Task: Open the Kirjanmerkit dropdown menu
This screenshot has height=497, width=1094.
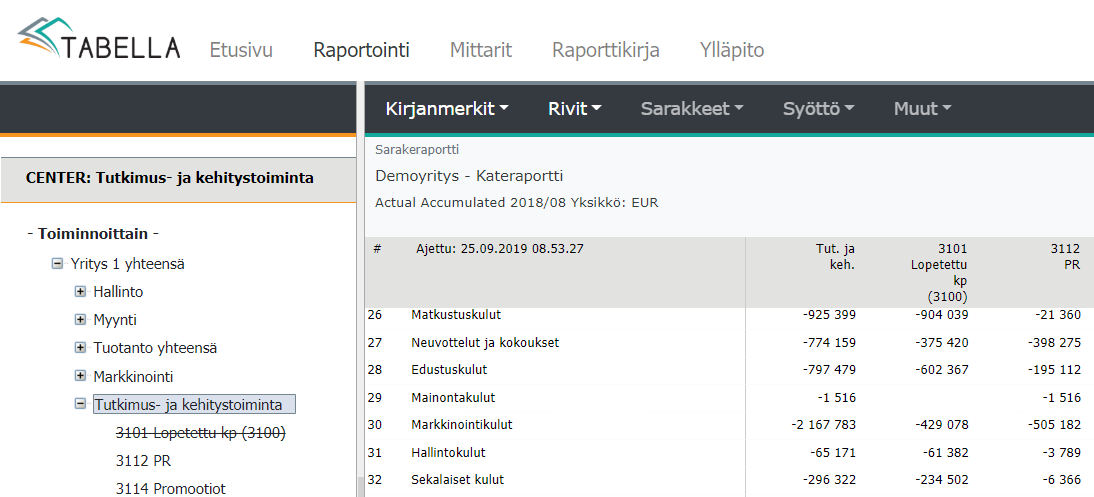Action: point(447,109)
